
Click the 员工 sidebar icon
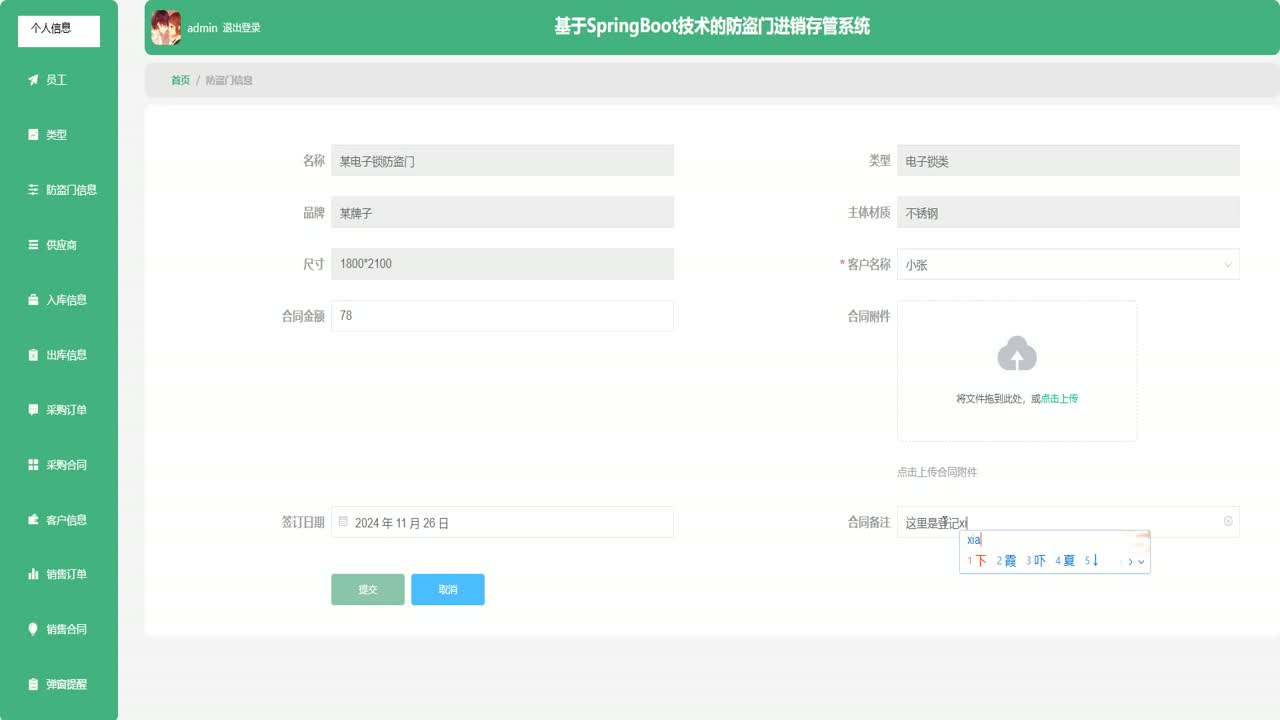33,80
